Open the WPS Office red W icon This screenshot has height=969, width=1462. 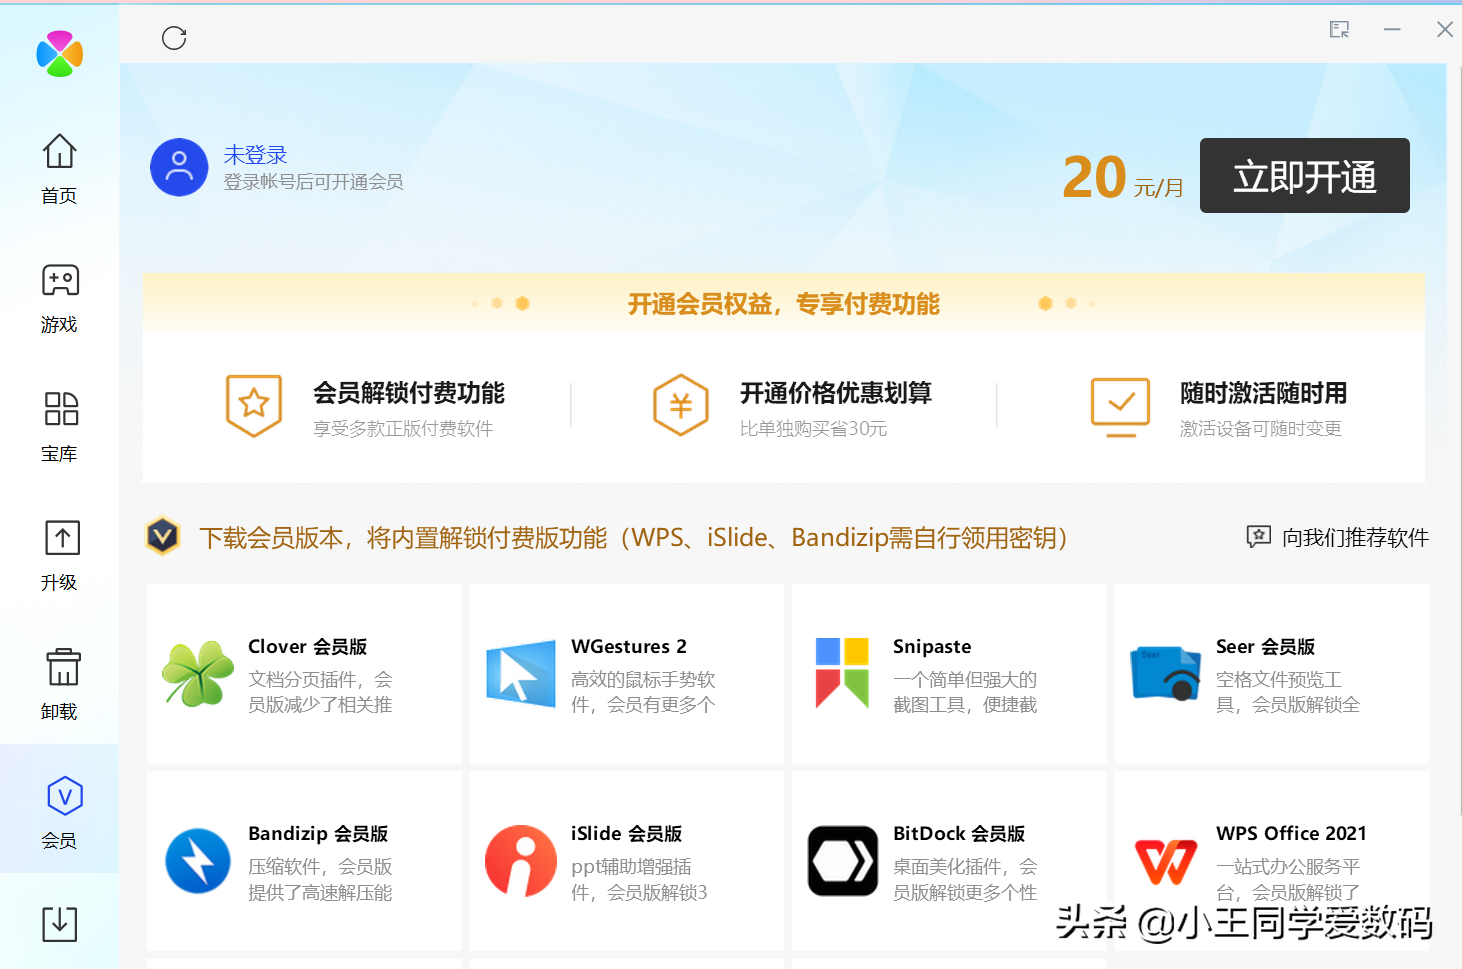tap(1166, 862)
